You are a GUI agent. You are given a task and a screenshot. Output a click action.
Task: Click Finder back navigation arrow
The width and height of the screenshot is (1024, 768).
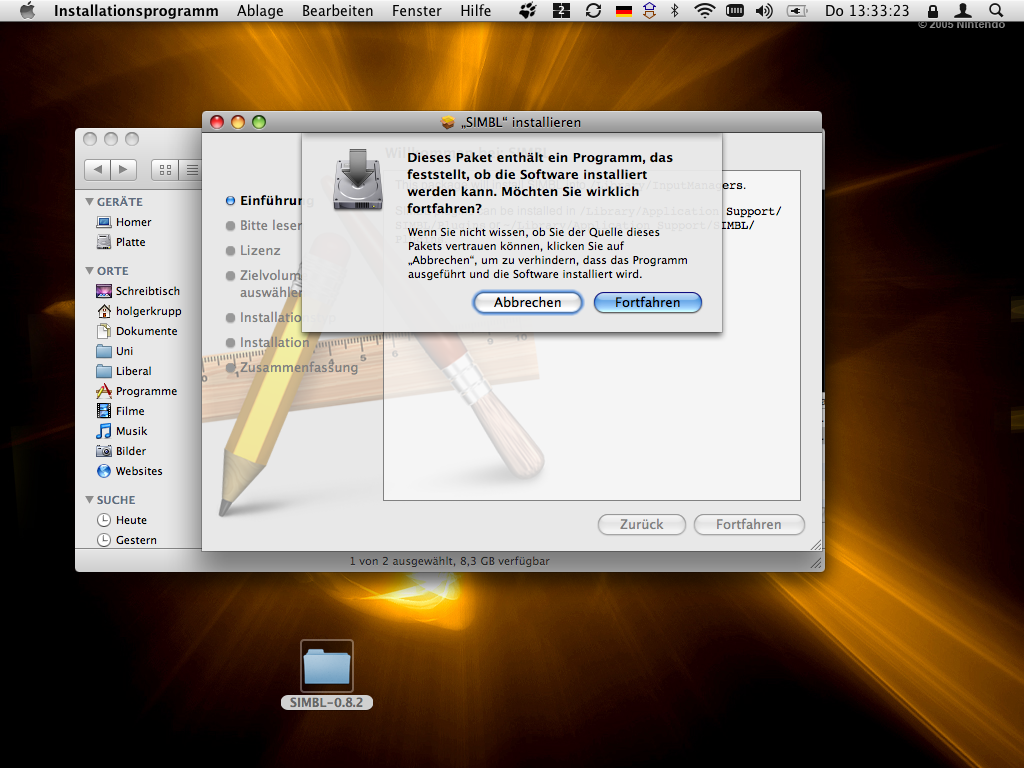point(97,170)
